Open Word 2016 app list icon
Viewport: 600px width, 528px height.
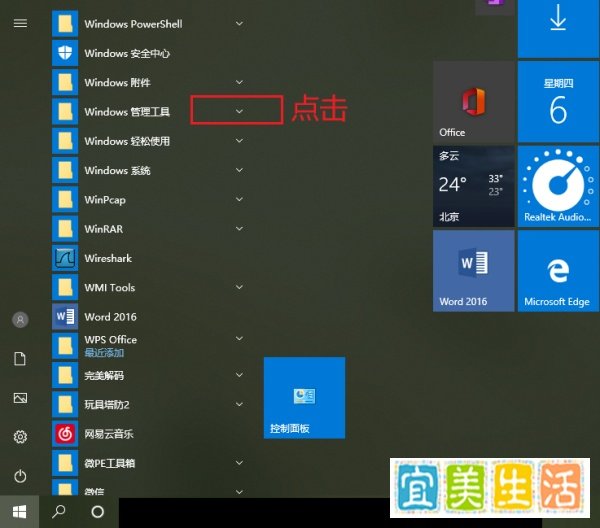[x=65, y=316]
